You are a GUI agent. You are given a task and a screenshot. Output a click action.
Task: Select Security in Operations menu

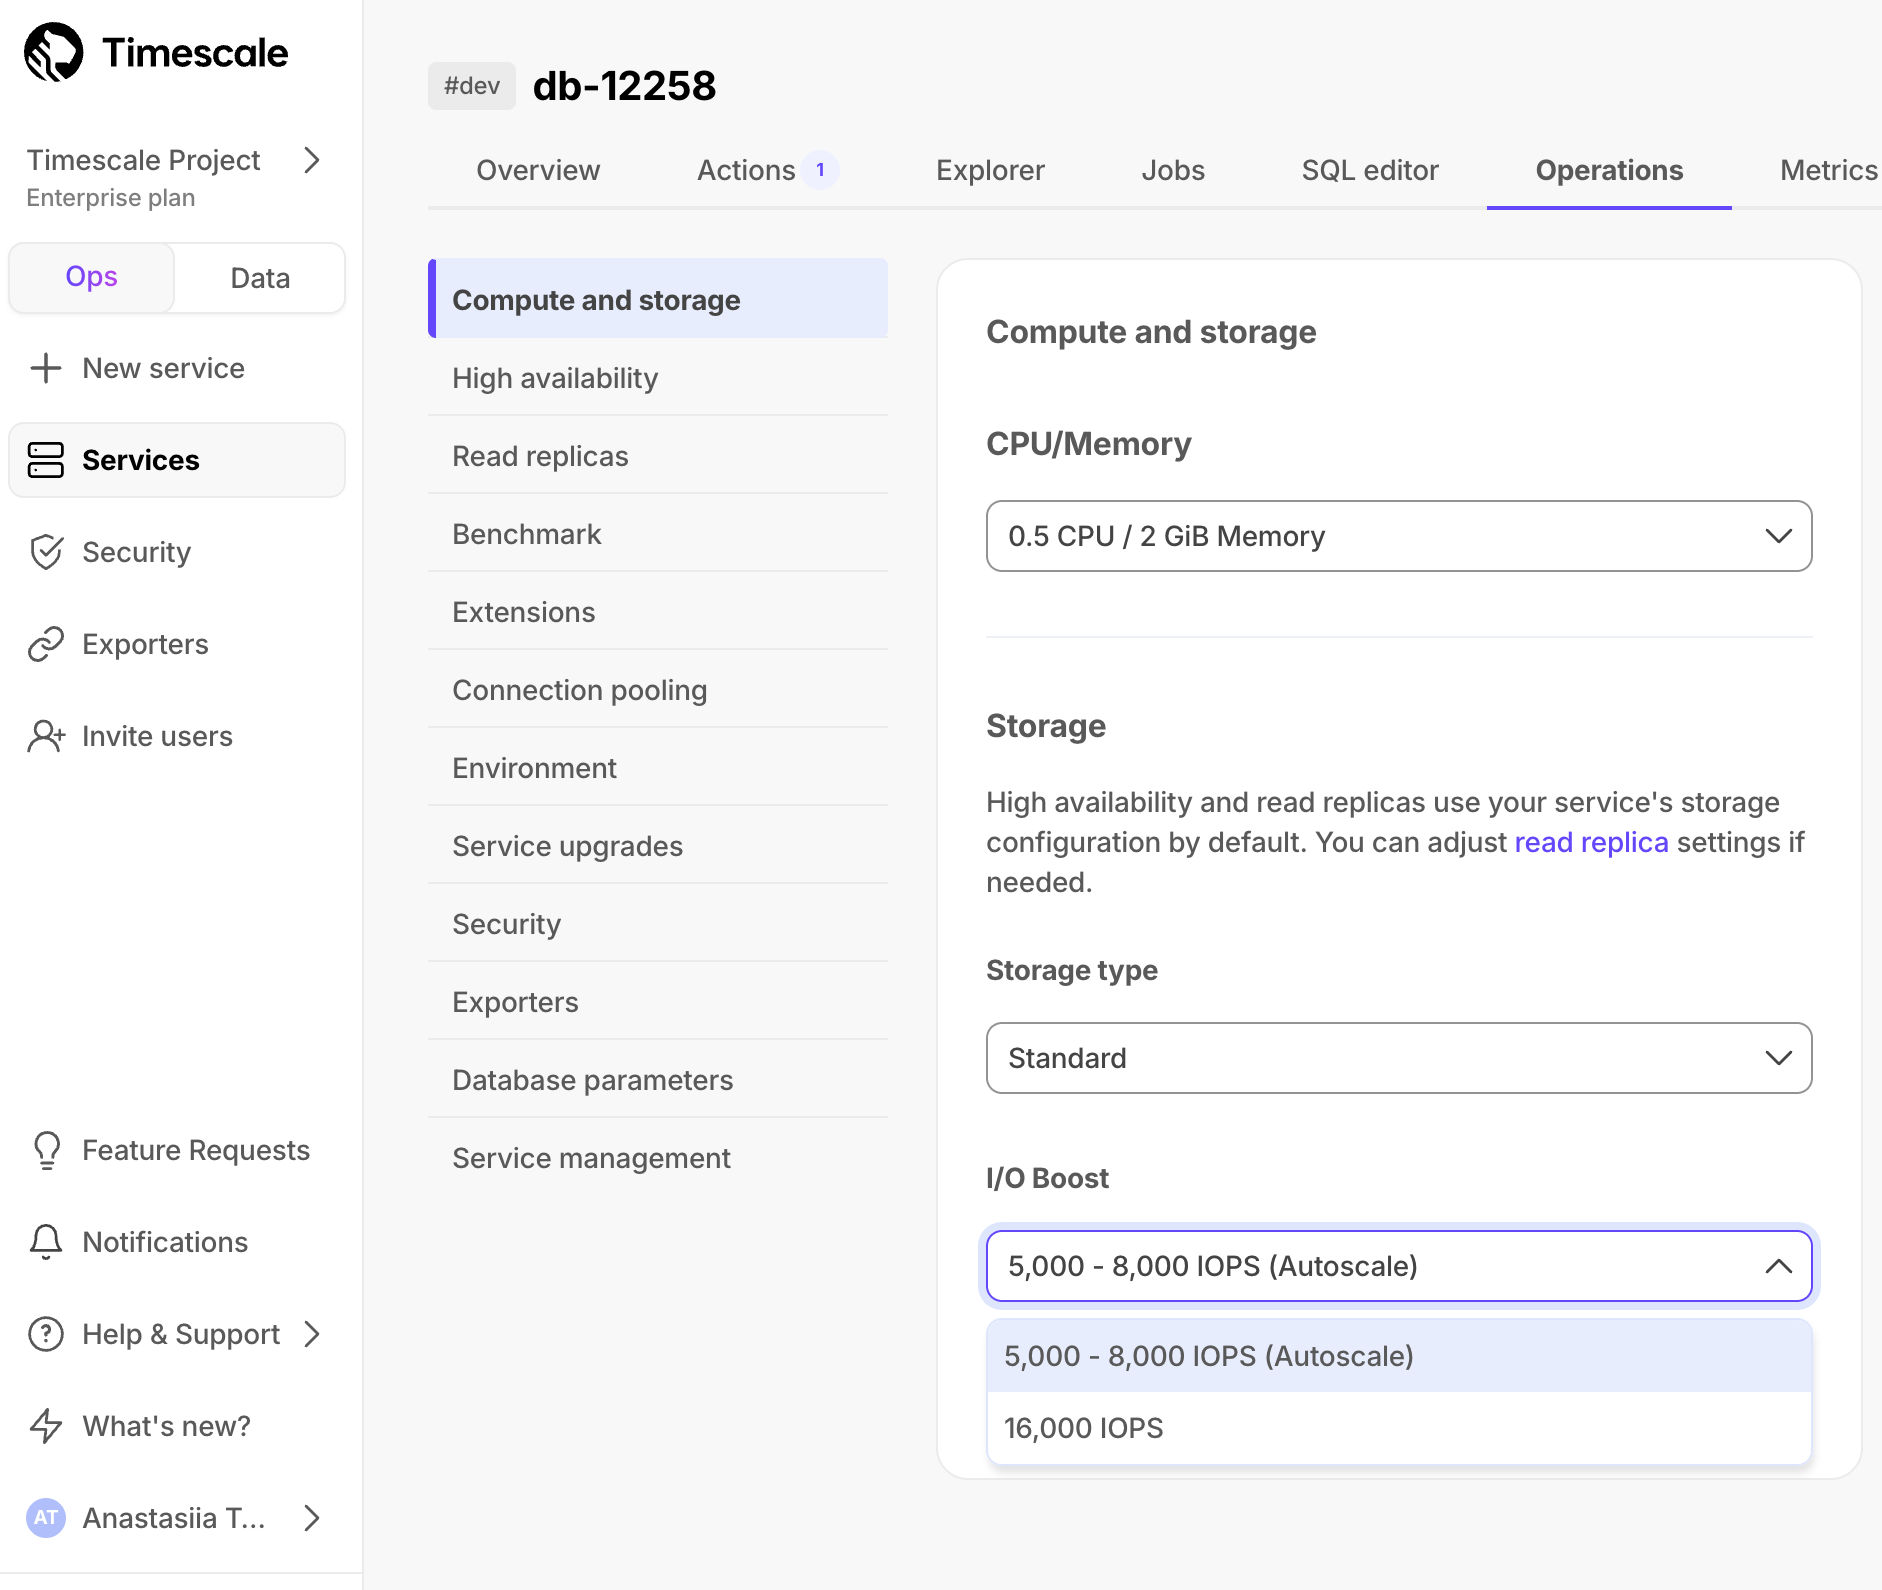point(658,924)
